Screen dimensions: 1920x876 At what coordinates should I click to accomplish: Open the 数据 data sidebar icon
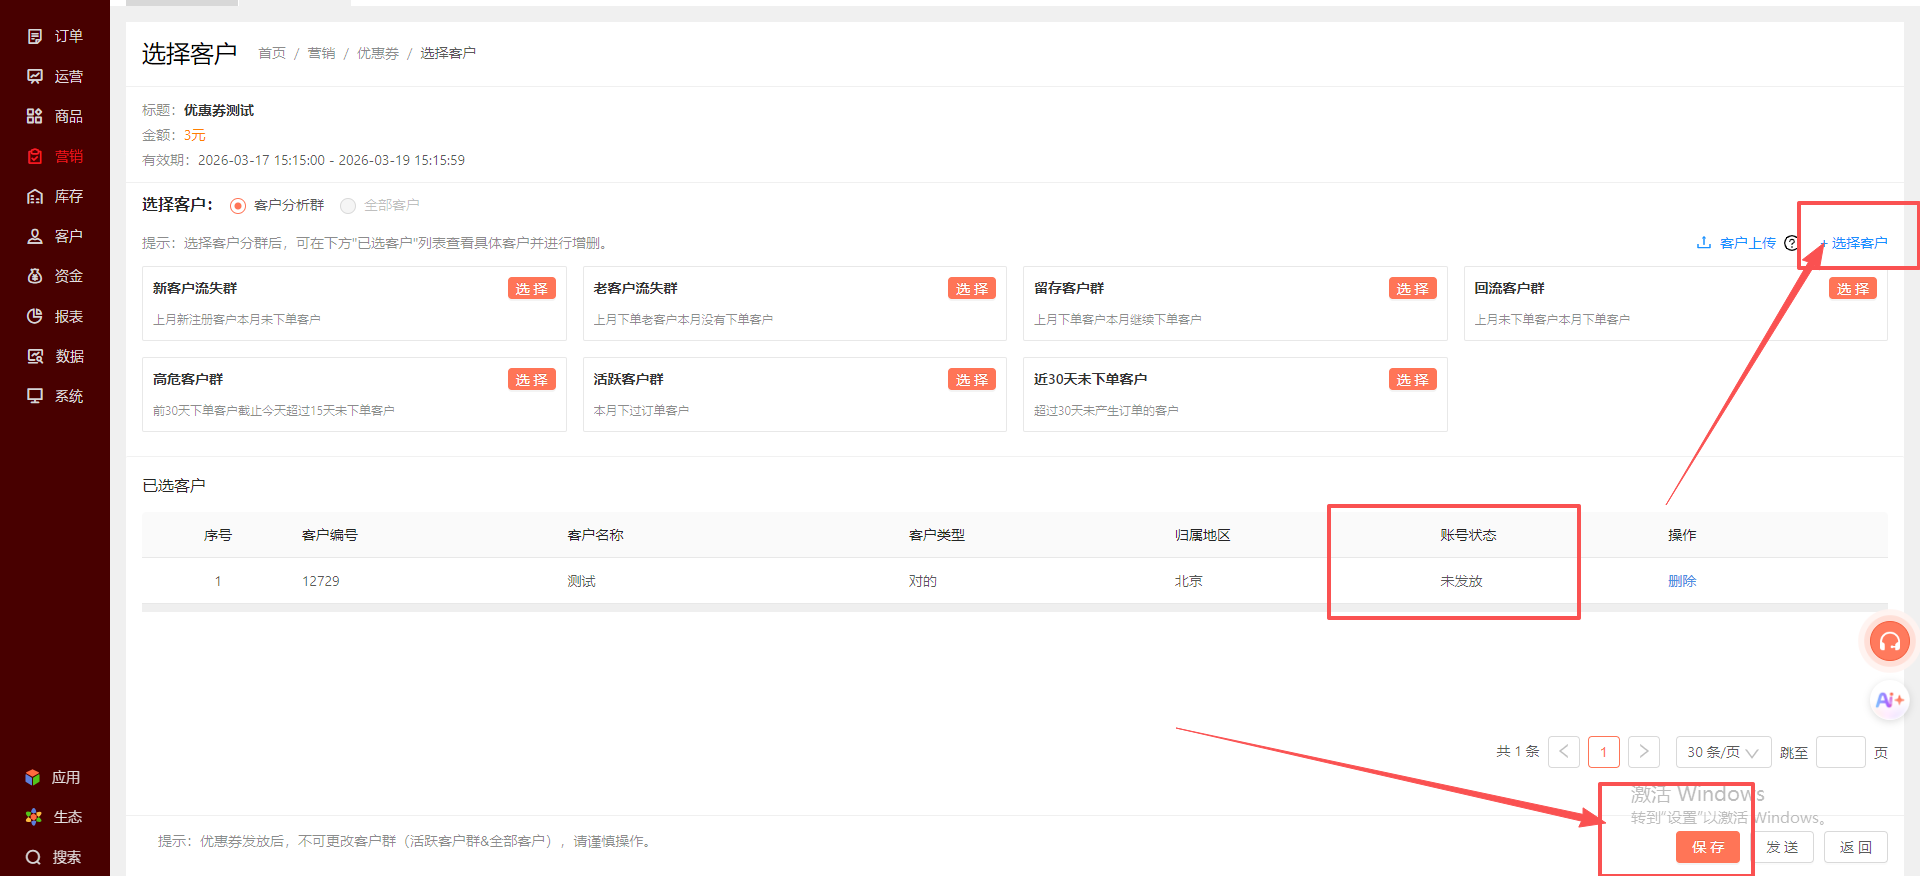click(35, 356)
